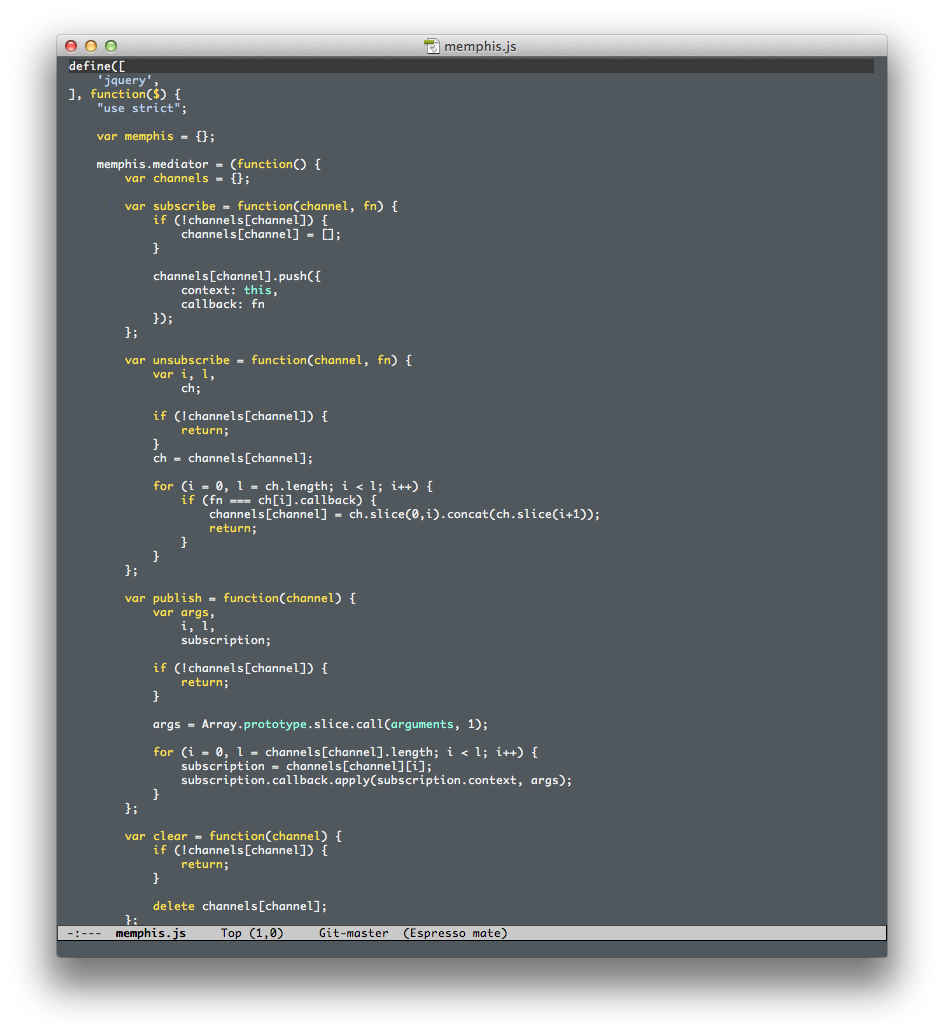Click the subscription = channels[channel][i]; line
Viewport: 944px width, 1036px height.
tap(307, 766)
